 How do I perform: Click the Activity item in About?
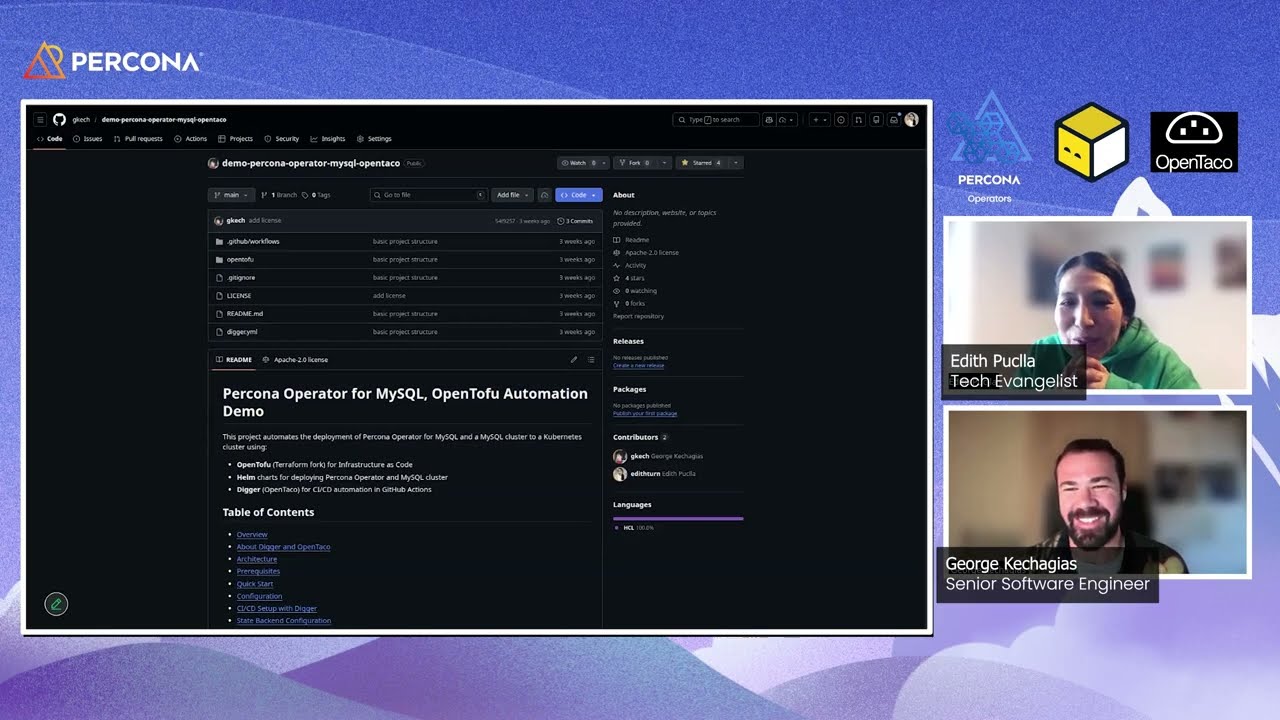630,265
